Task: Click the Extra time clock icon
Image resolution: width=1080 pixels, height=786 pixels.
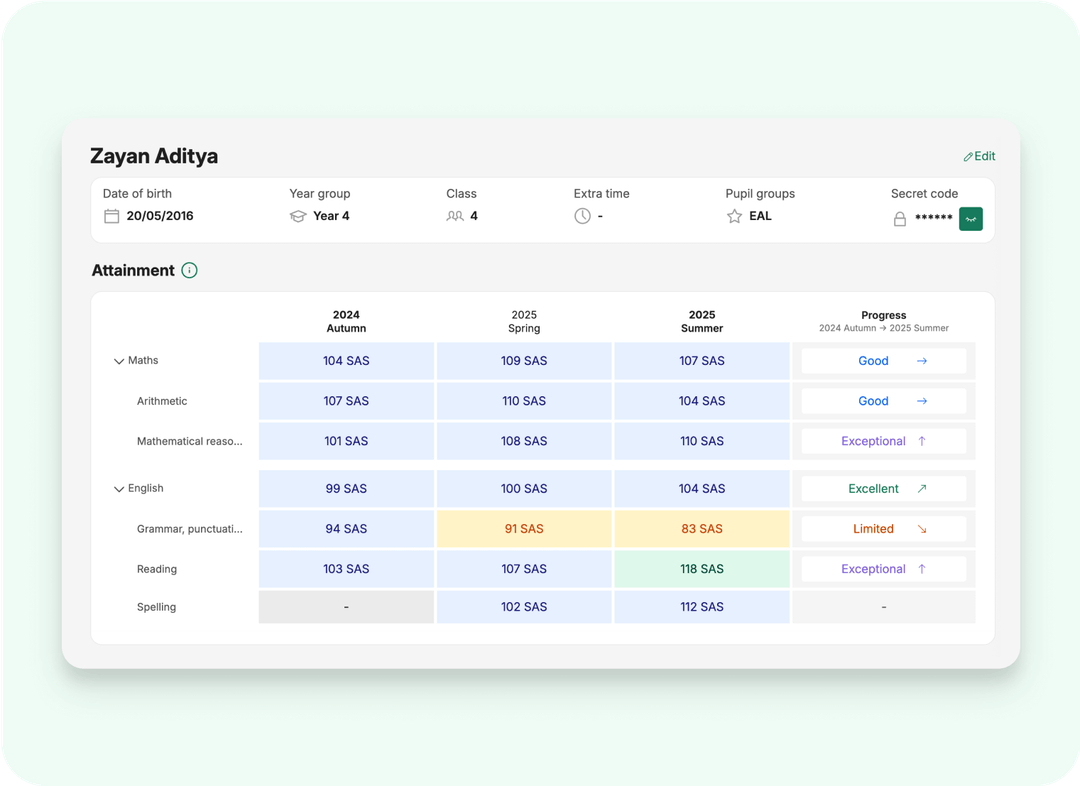Action: (582, 216)
